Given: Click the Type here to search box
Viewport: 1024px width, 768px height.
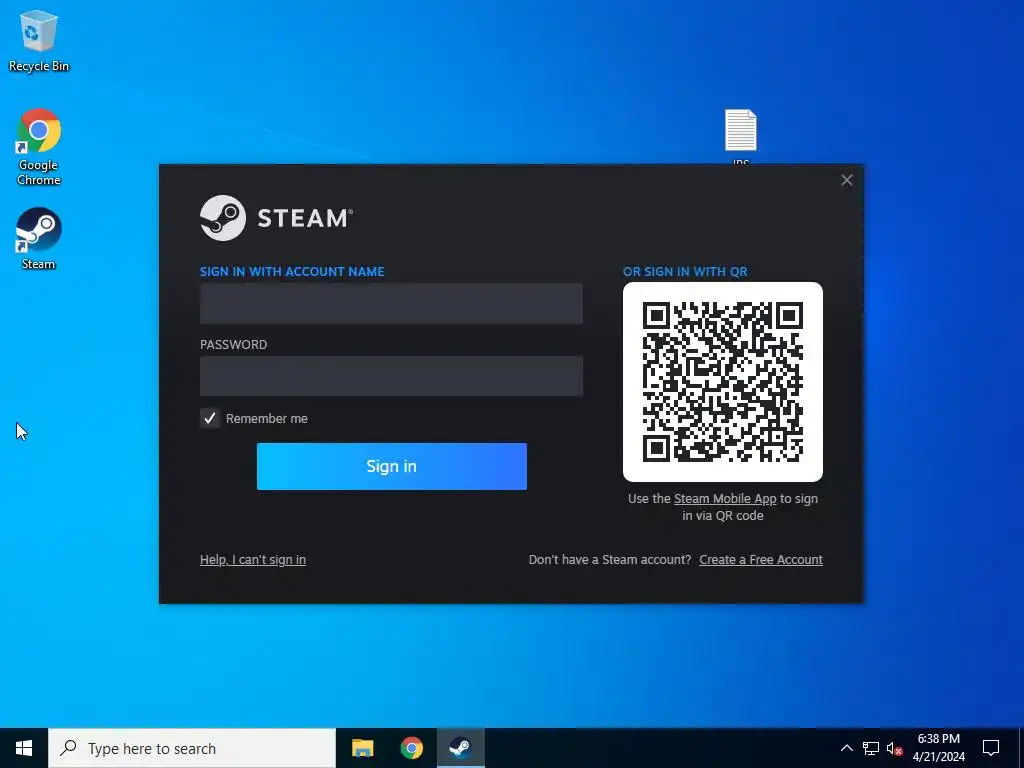Looking at the screenshot, I should click(192, 748).
